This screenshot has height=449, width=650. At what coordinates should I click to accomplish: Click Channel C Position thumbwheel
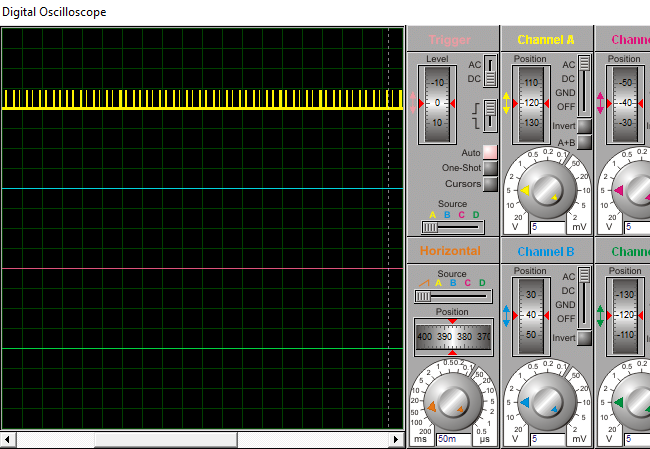pos(625,104)
